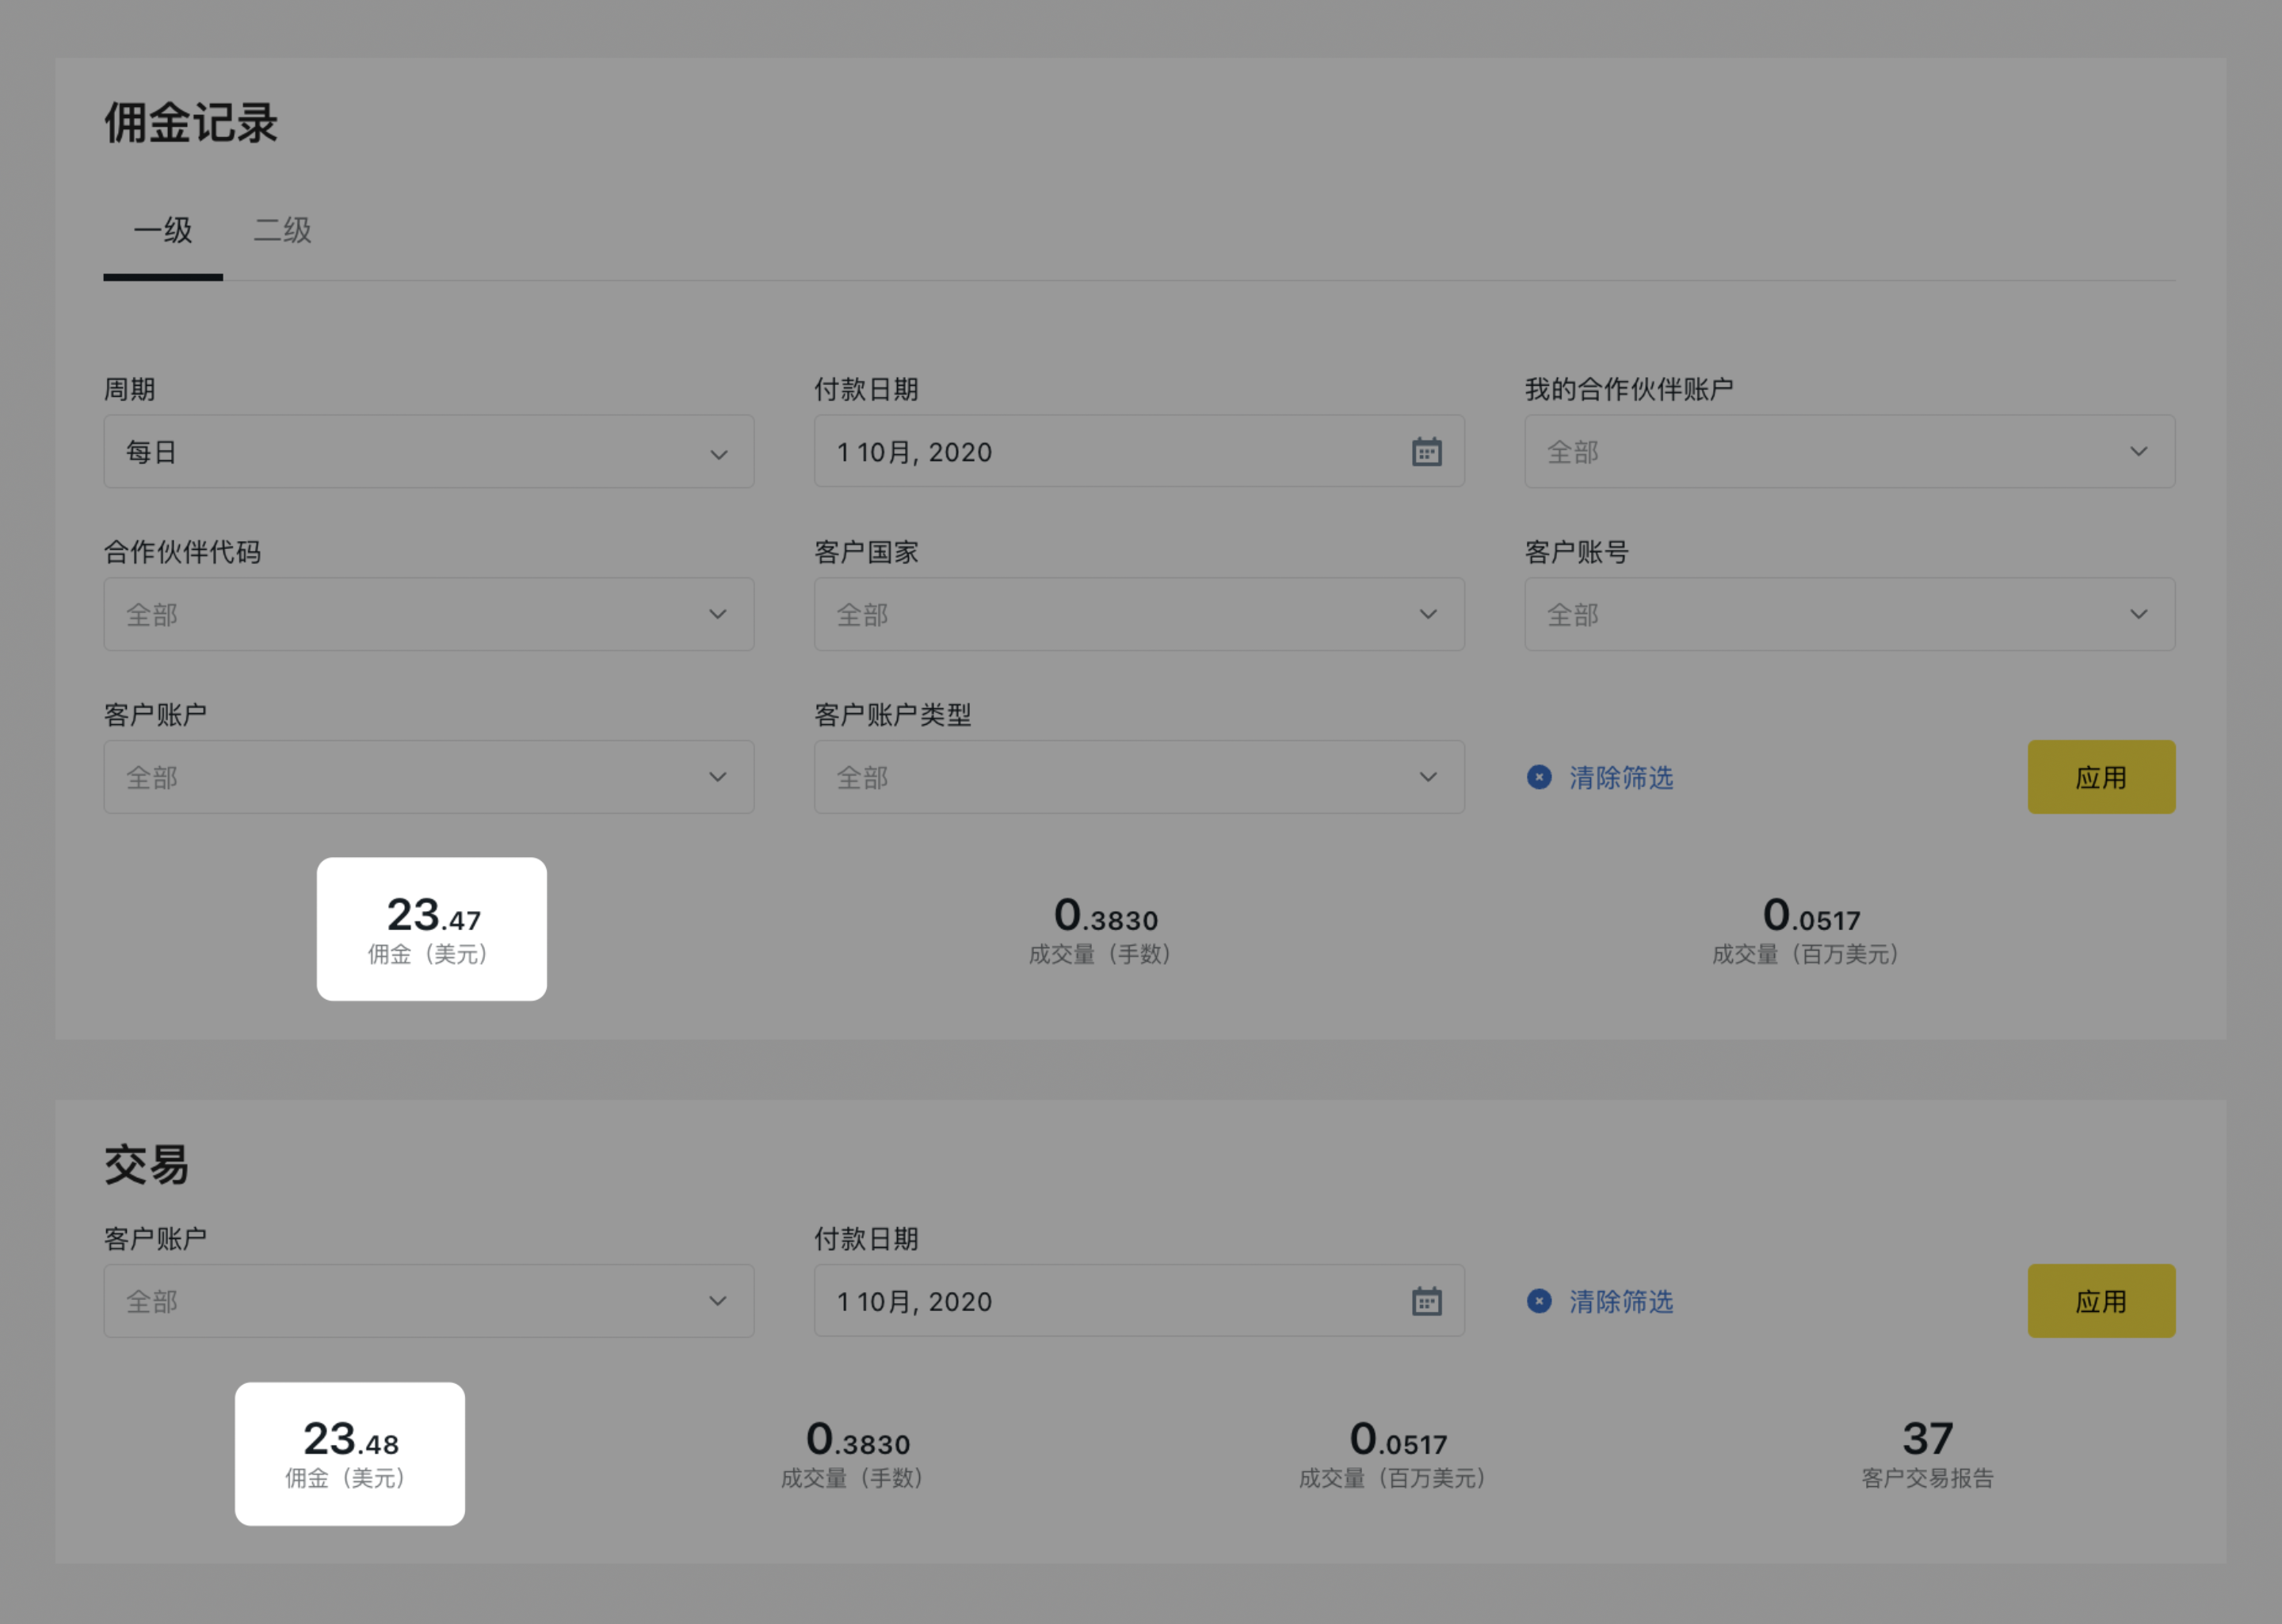Switch to the 二级 tab
2282x1624 pixels.
tap(282, 231)
